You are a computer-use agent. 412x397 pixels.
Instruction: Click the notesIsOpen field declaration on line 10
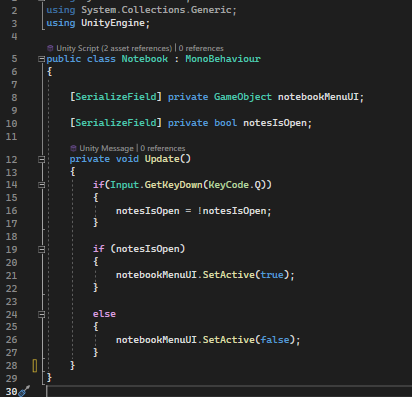point(275,123)
